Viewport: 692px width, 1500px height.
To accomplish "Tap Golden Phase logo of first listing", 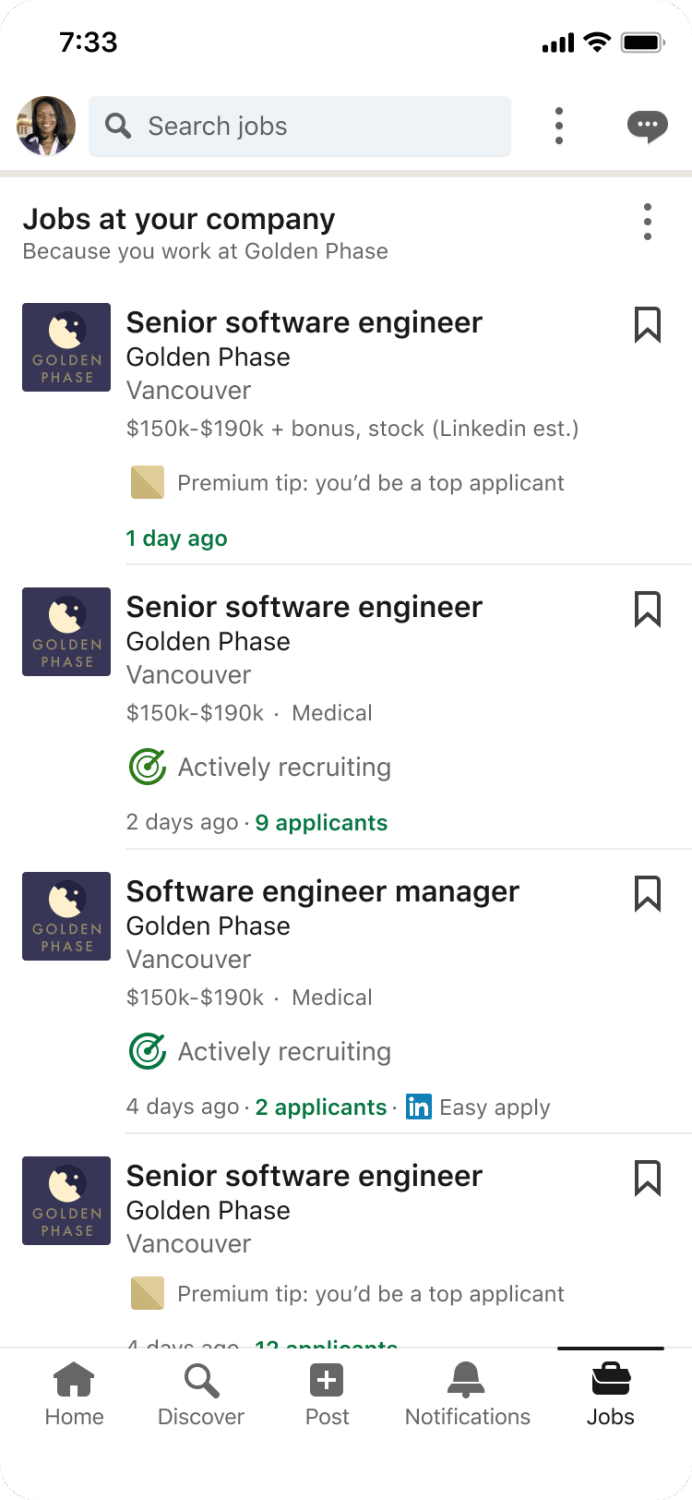I will click(67, 347).
